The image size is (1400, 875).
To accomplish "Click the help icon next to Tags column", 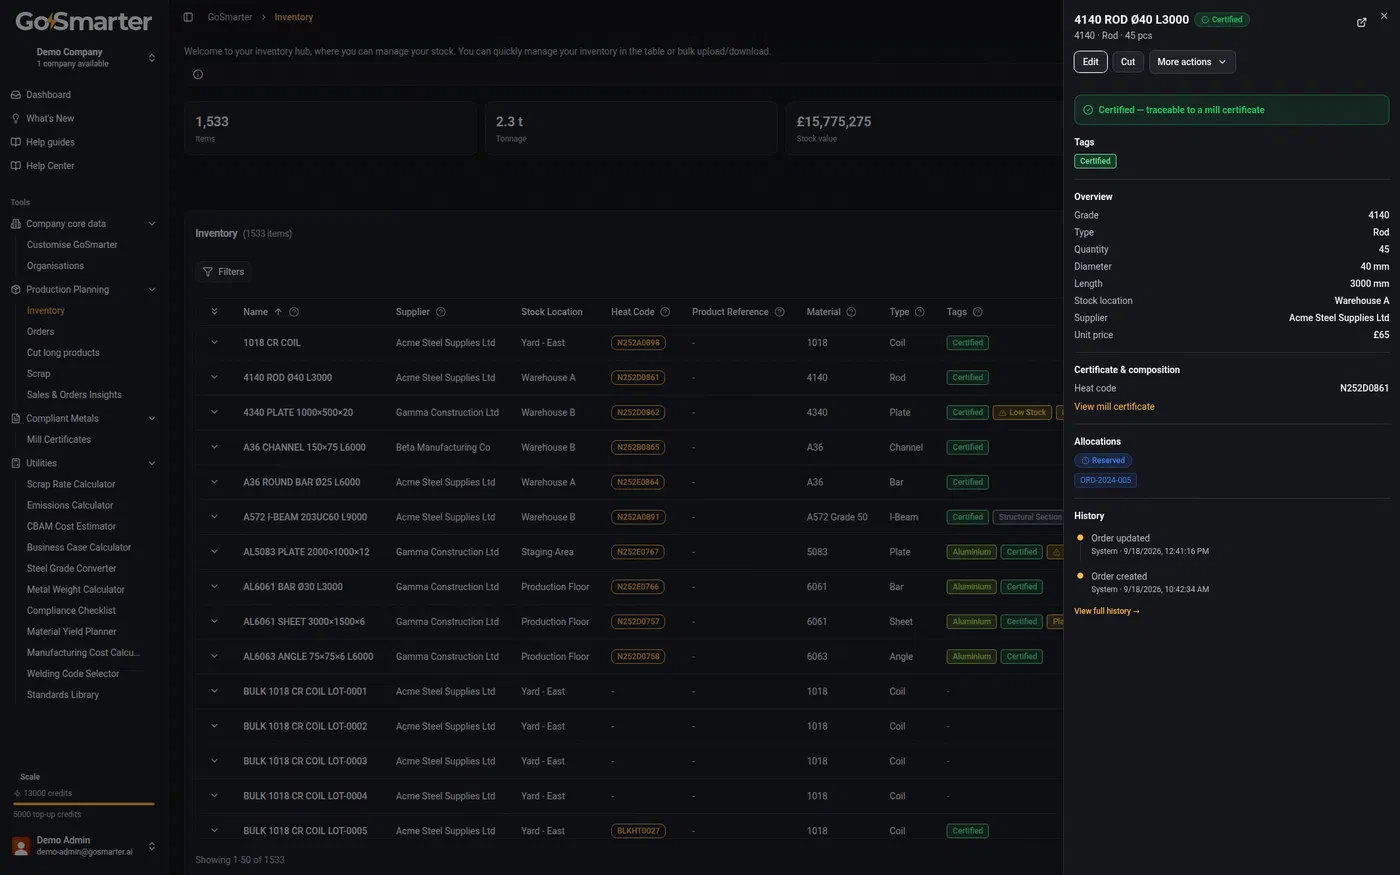I will pos(978,312).
